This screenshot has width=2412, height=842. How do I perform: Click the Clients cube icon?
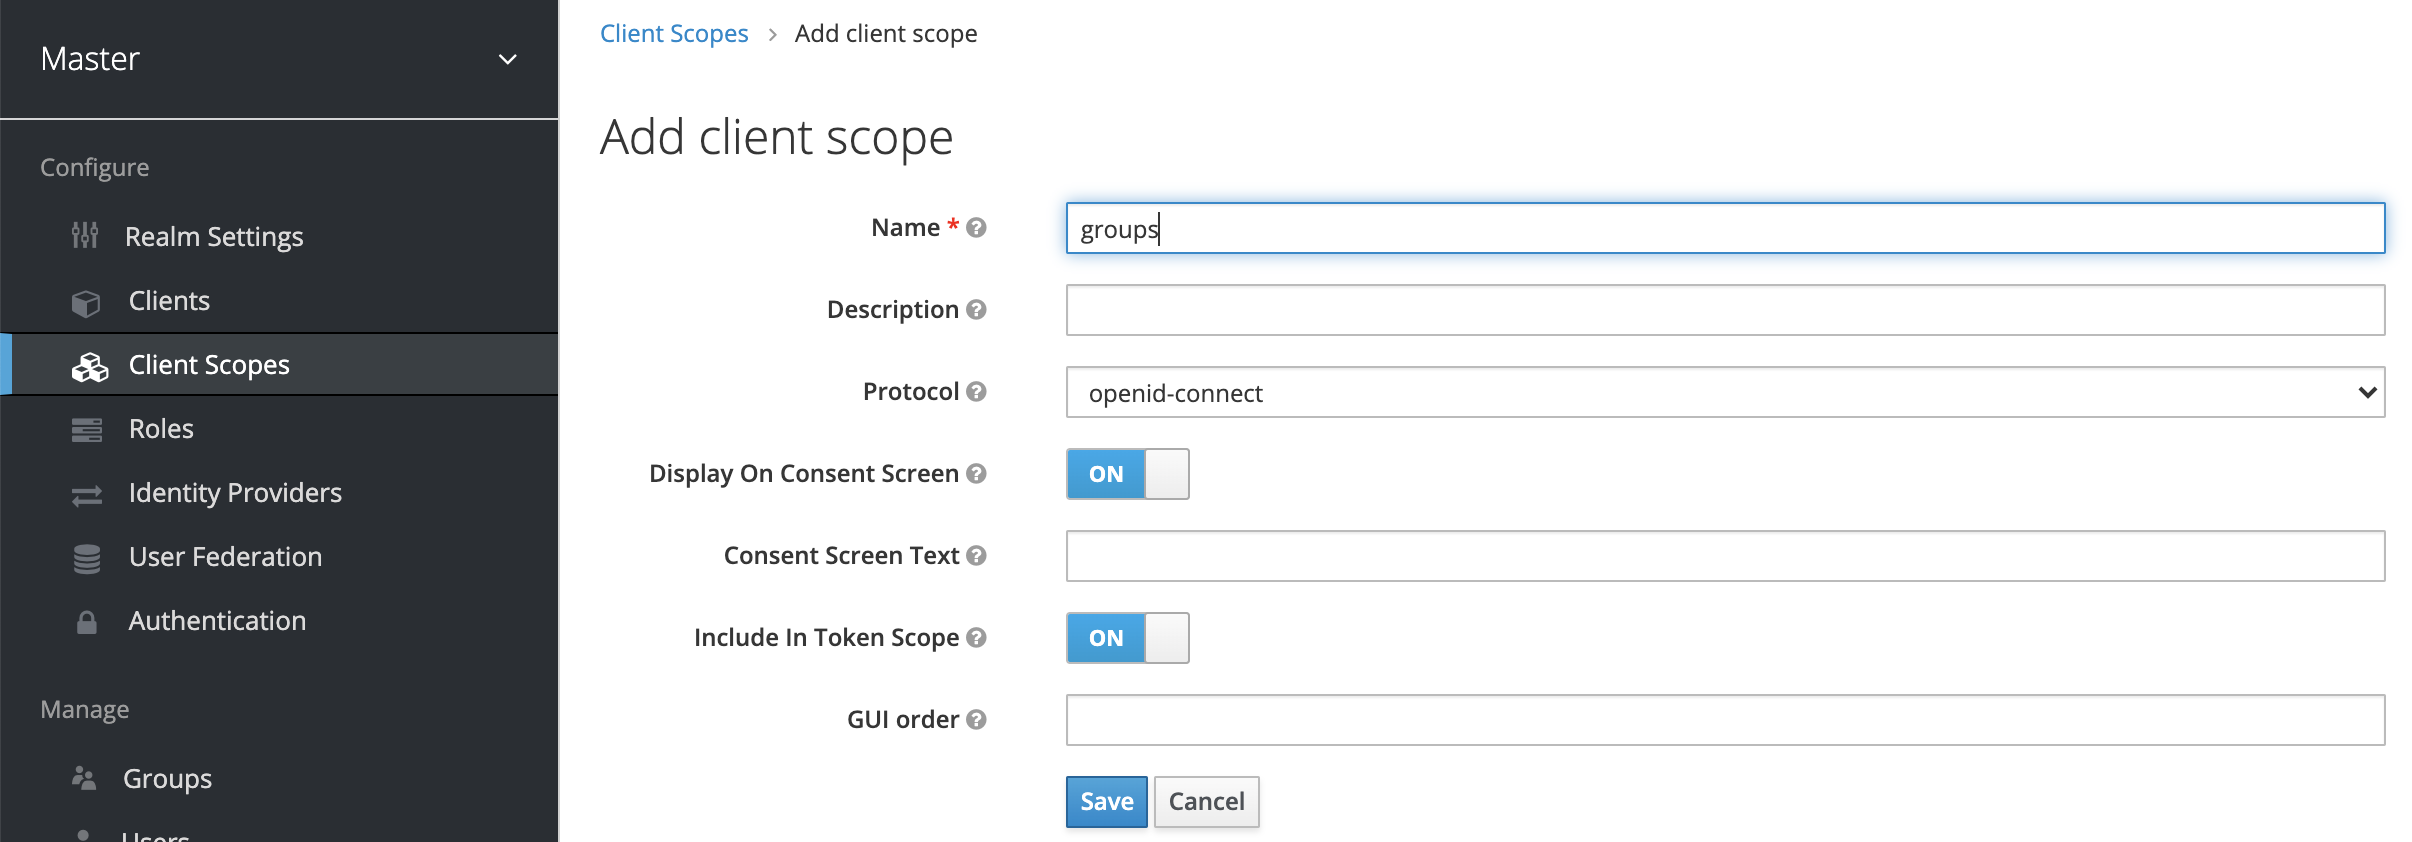(x=86, y=302)
